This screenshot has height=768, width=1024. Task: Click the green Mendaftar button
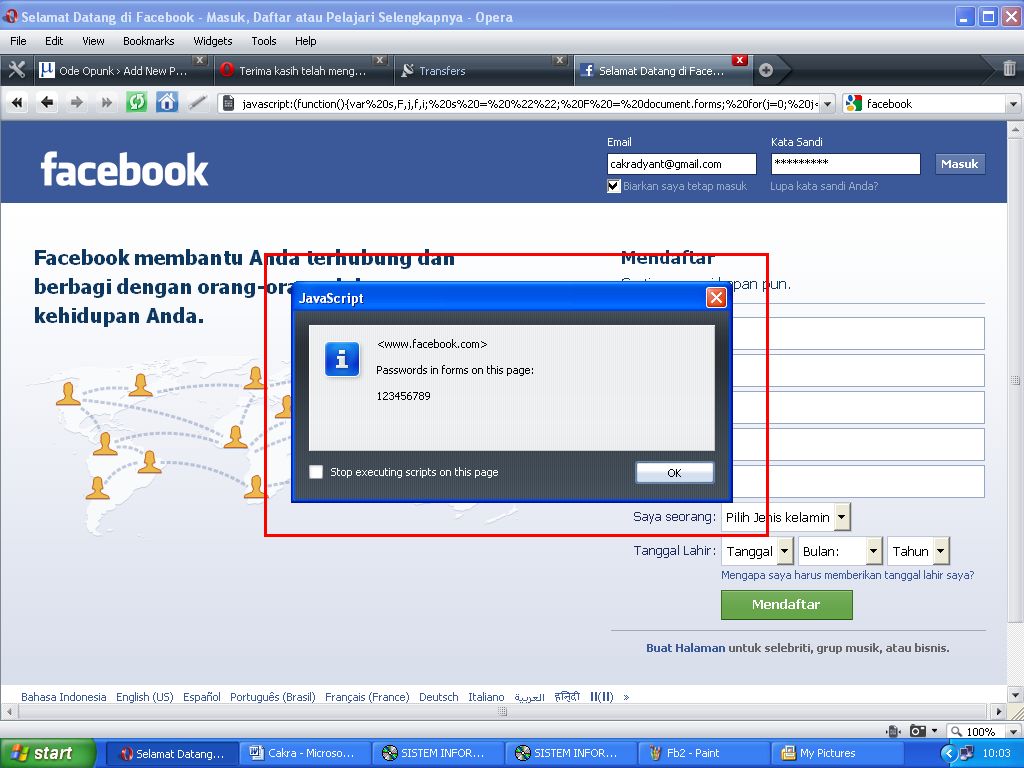(x=786, y=605)
